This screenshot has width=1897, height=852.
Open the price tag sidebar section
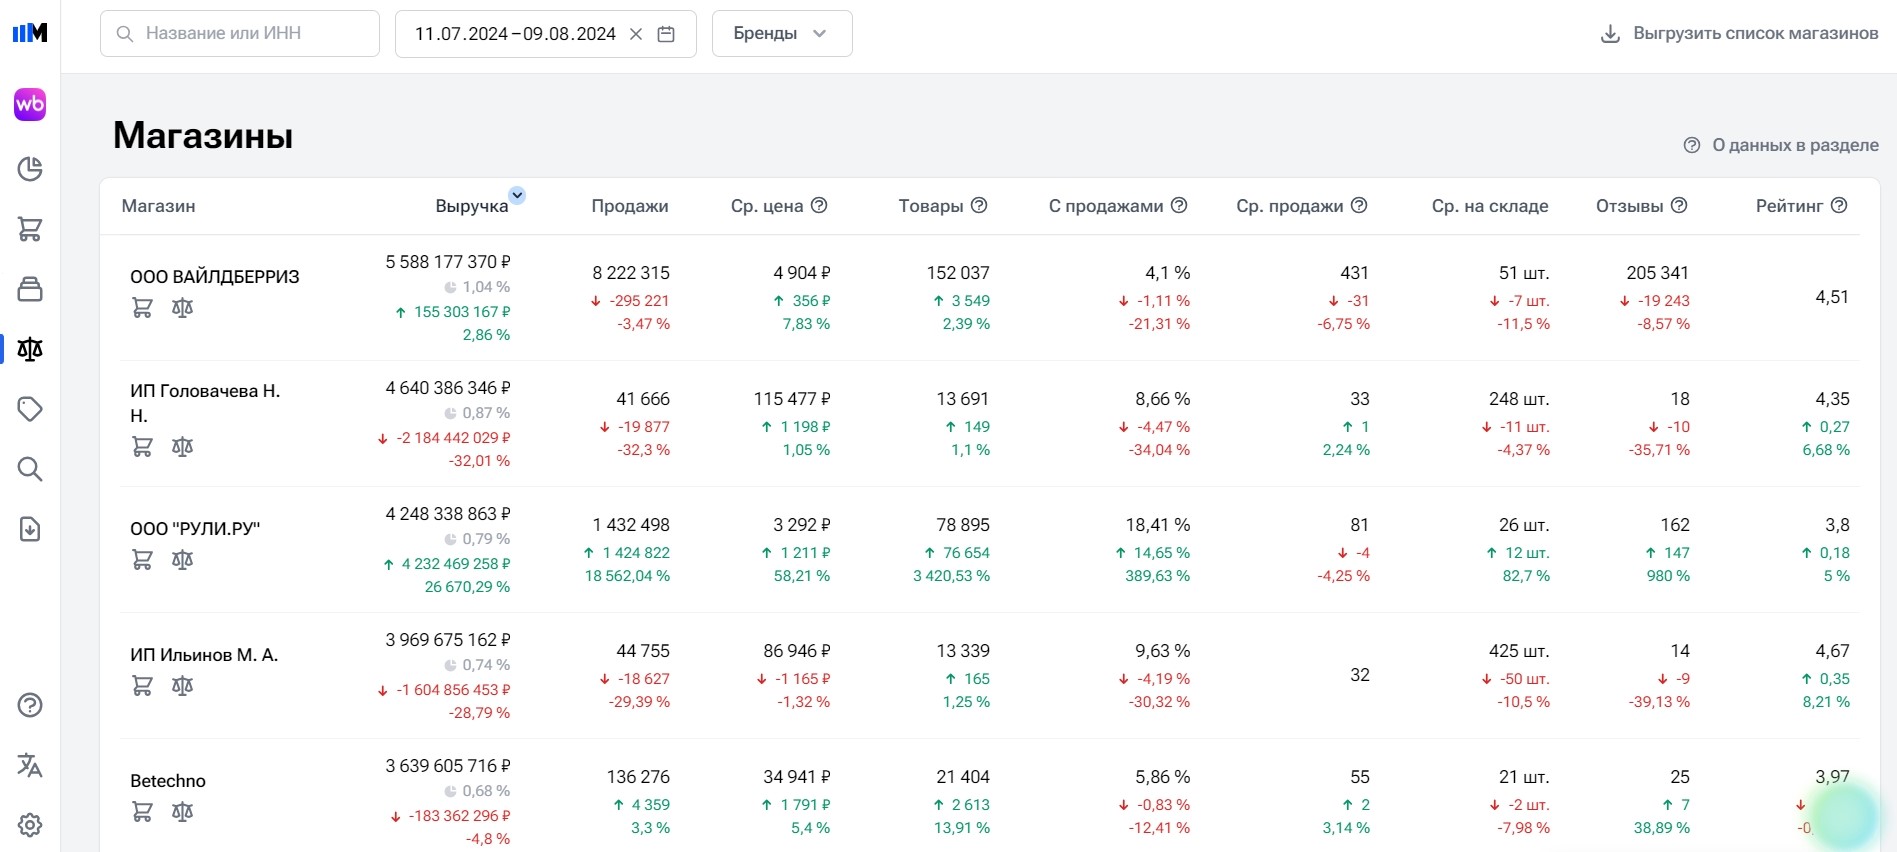pyautogui.click(x=30, y=409)
